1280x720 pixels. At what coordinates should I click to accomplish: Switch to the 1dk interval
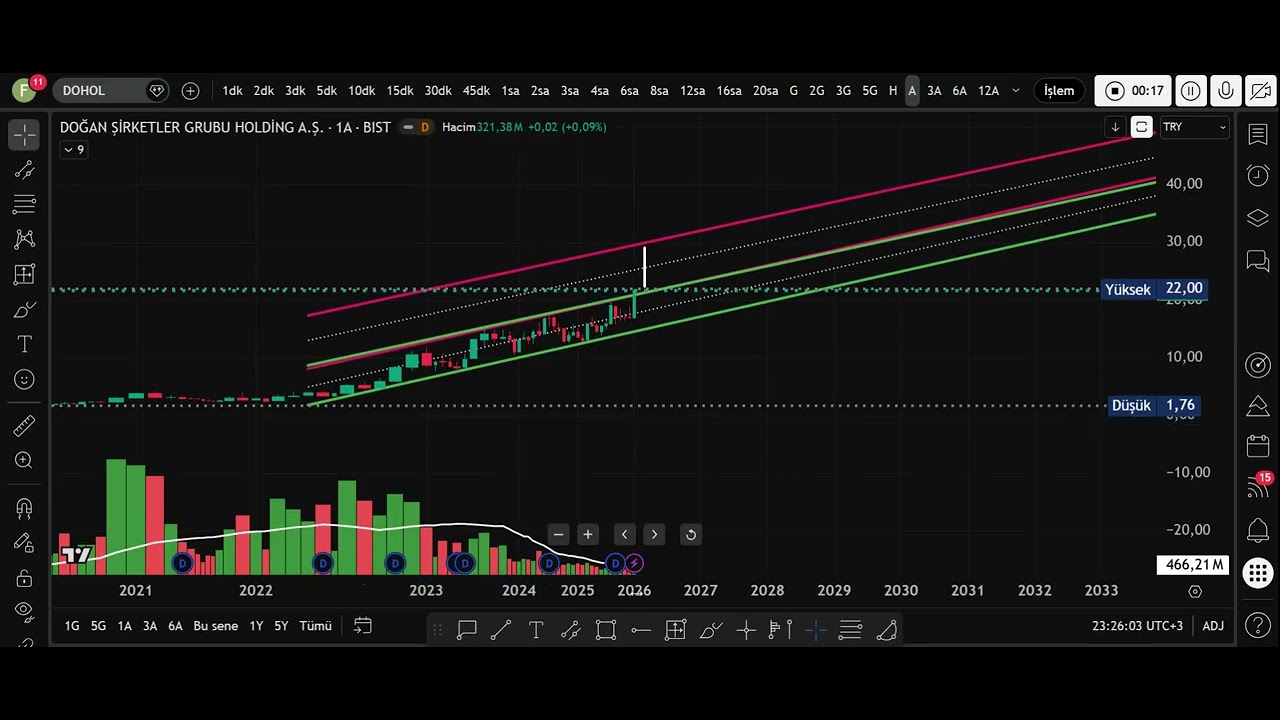pyautogui.click(x=232, y=90)
